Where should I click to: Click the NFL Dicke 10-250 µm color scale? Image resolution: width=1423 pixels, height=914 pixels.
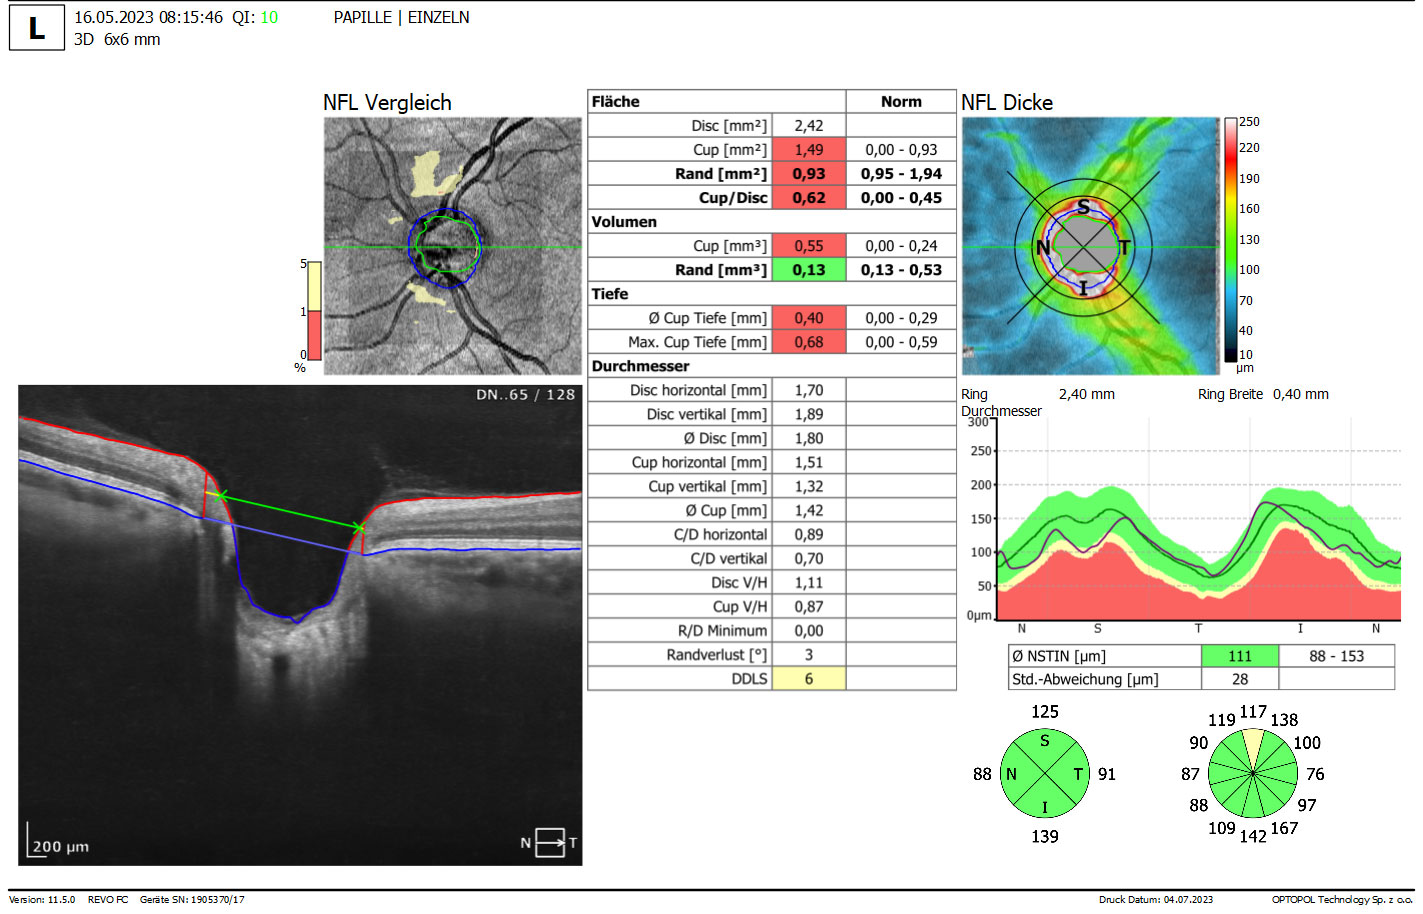tap(1231, 240)
